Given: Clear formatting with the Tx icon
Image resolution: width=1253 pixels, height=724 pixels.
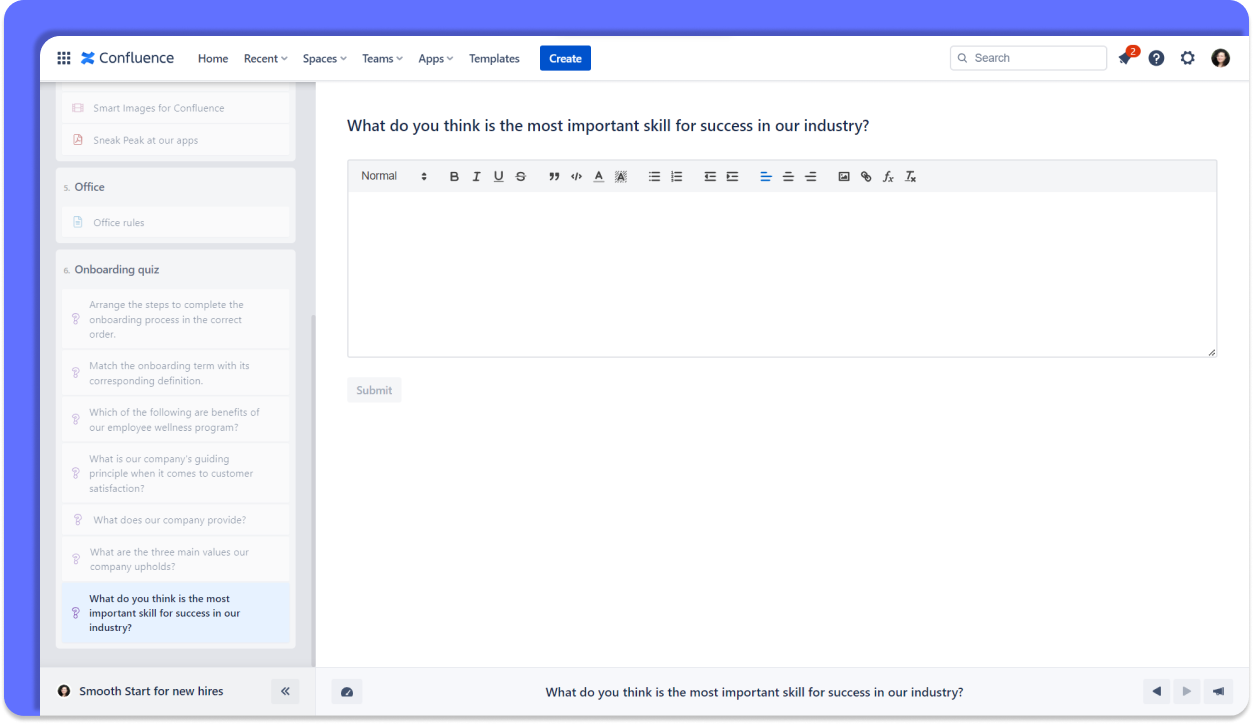Looking at the screenshot, I should 910,177.
